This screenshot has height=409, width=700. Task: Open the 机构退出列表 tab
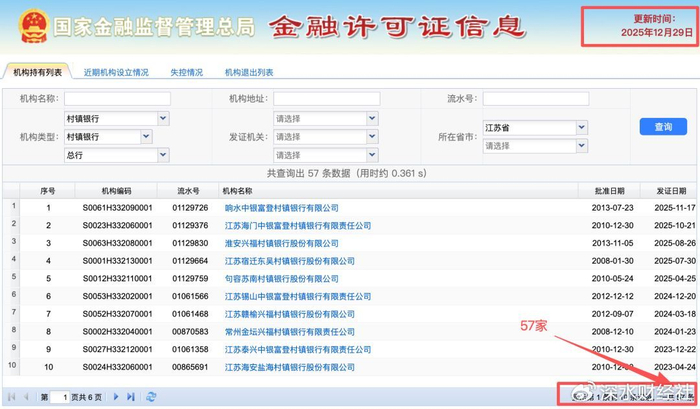[249, 72]
